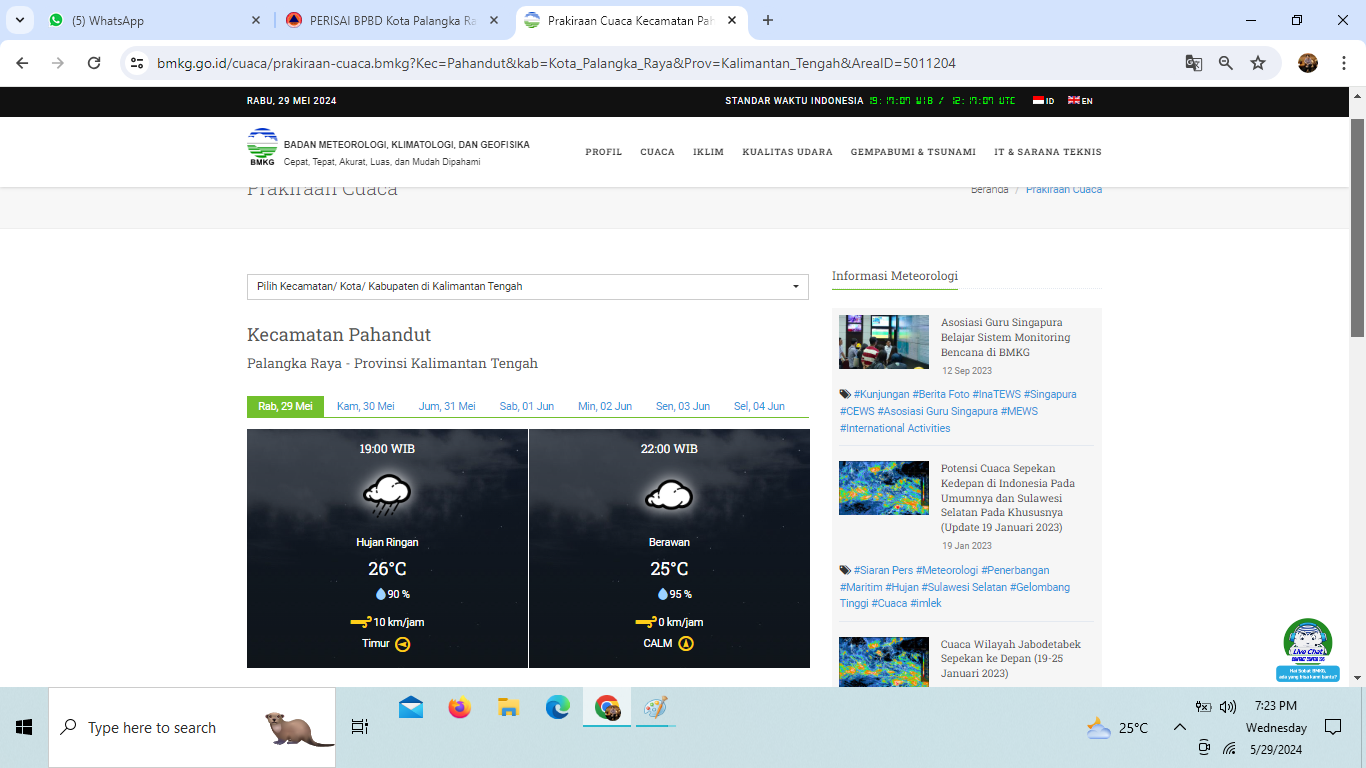Click the #Siaran Pers hashtag link

(883, 570)
